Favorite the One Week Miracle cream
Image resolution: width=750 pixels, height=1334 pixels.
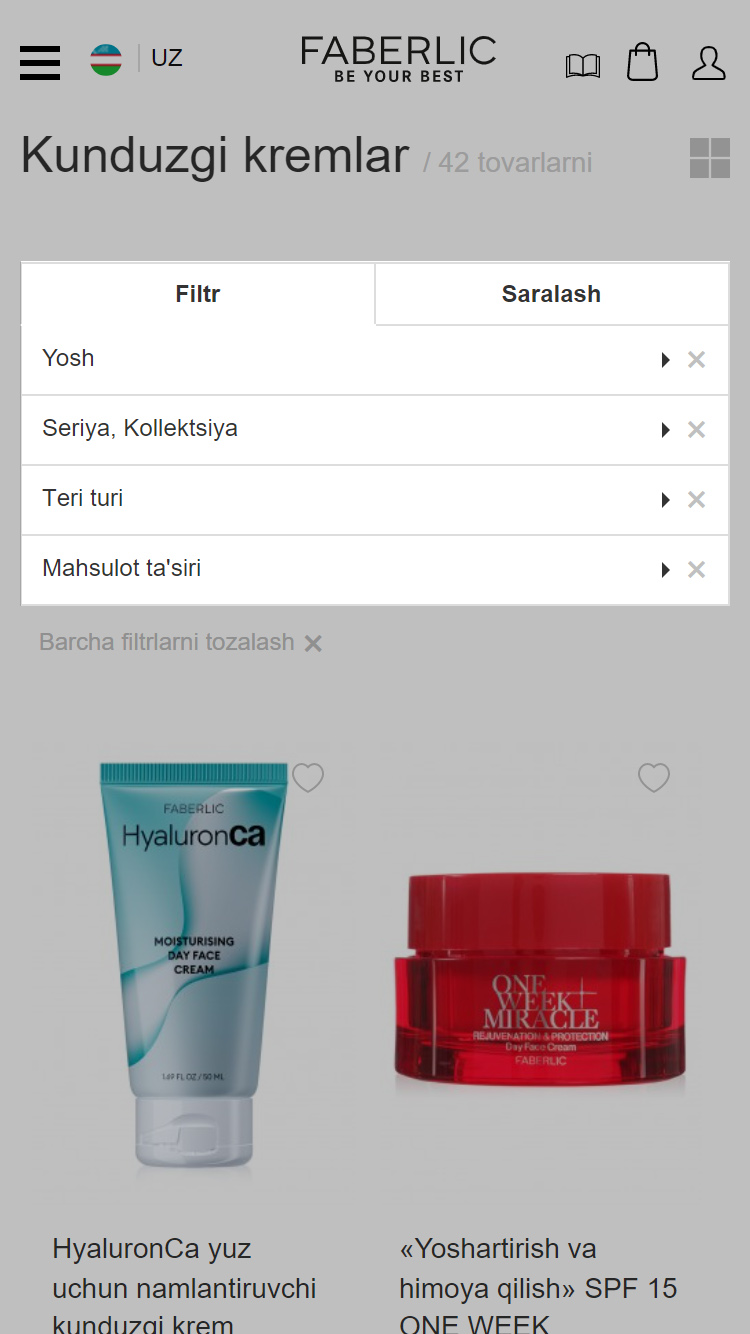click(654, 778)
